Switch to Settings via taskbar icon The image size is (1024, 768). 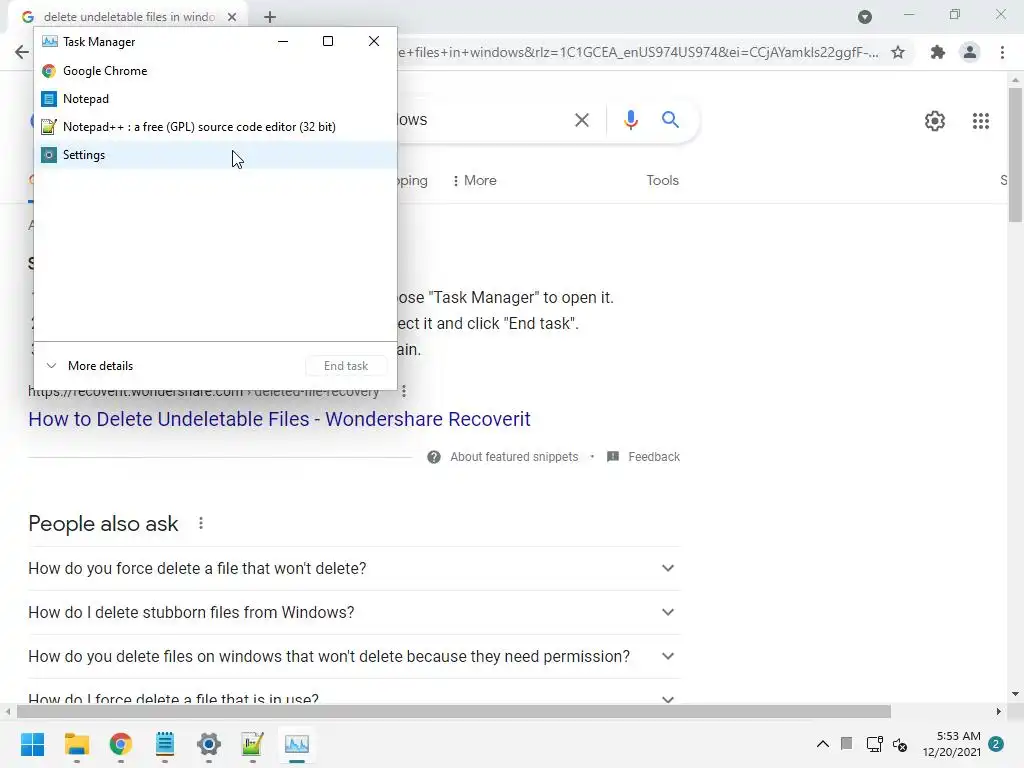tap(209, 744)
